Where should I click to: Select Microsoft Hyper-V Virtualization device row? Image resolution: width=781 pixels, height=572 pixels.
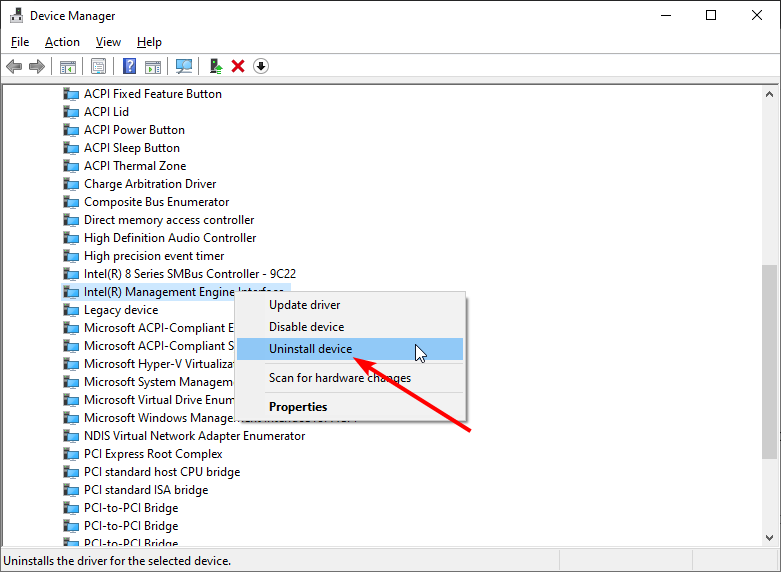[159, 364]
